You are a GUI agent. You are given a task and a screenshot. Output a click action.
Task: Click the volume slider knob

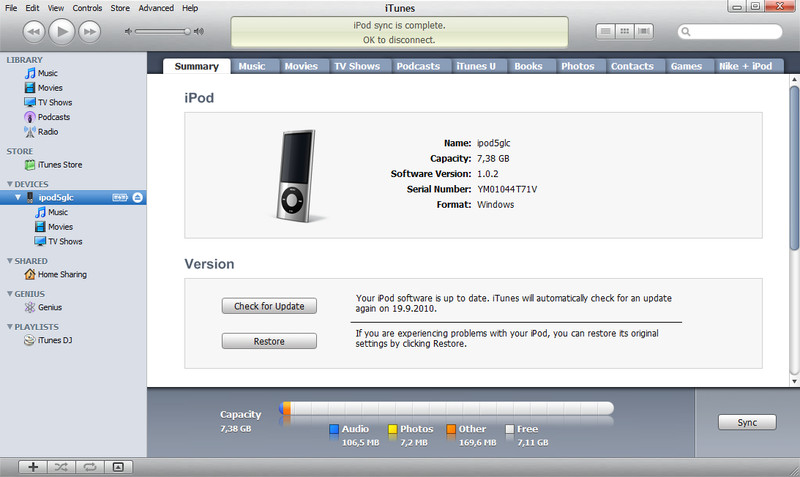click(187, 32)
